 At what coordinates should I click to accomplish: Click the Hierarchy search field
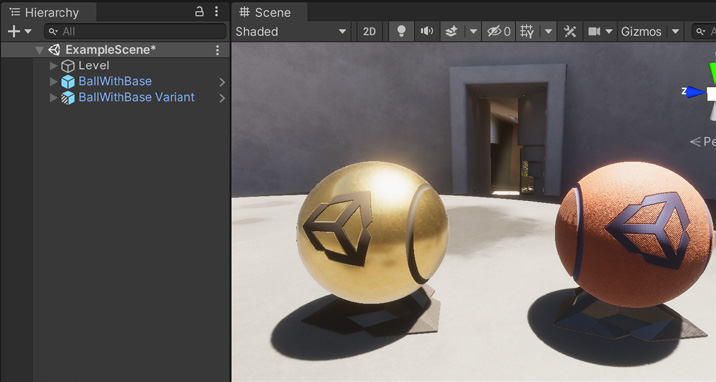pyautogui.click(x=135, y=31)
